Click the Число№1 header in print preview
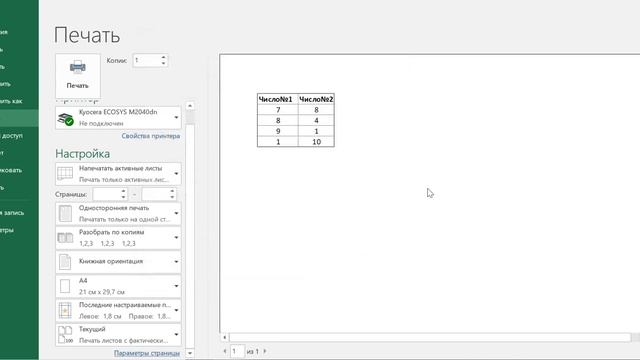Viewport: 640px width, 360px height. tap(278, 99)
